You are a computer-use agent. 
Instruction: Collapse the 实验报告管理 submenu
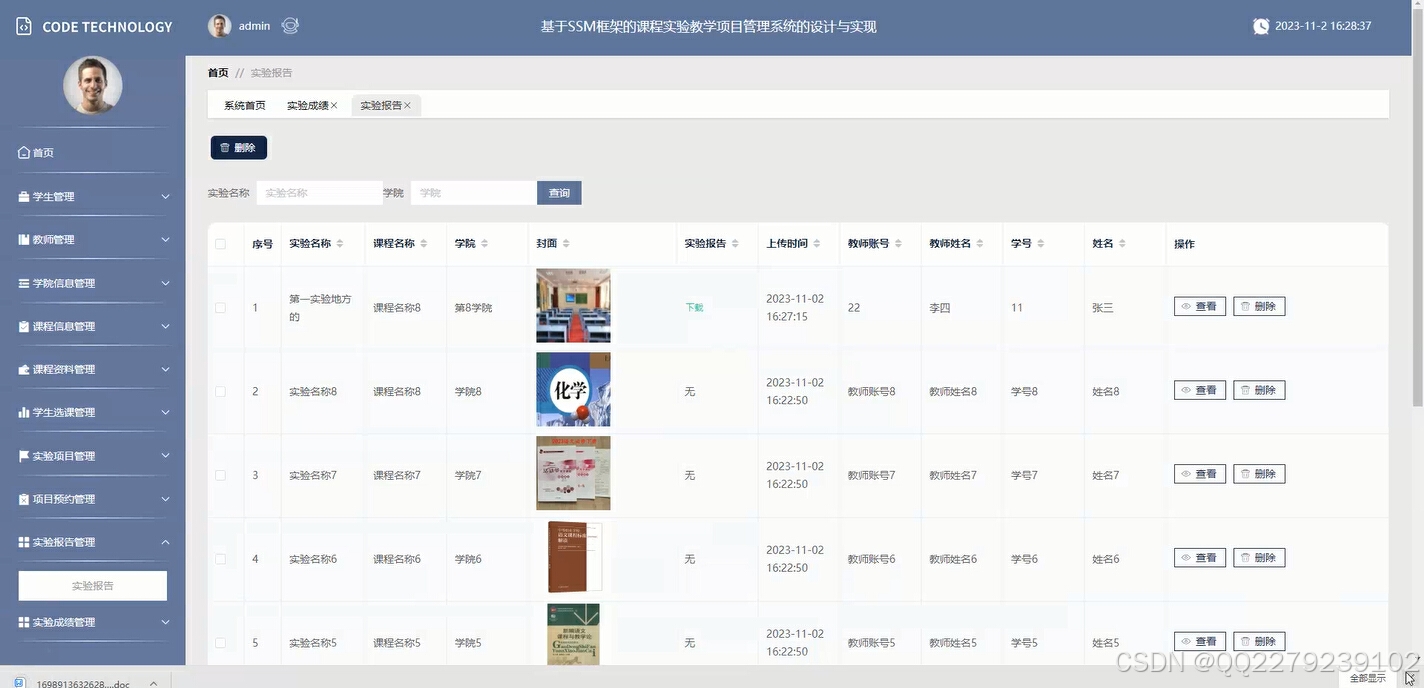click(x=92, y=541)
